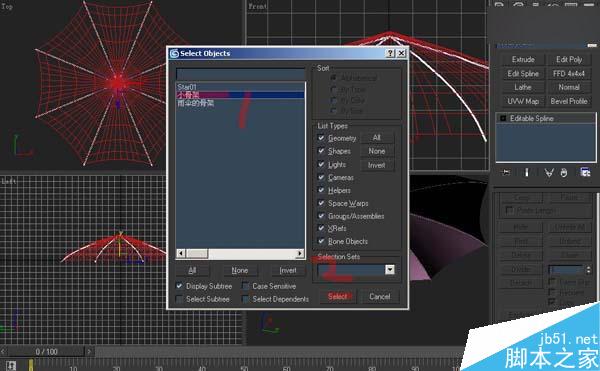Click the Invert button below the object list
This screenshot has height=371, width=600.
pos(288,270)
